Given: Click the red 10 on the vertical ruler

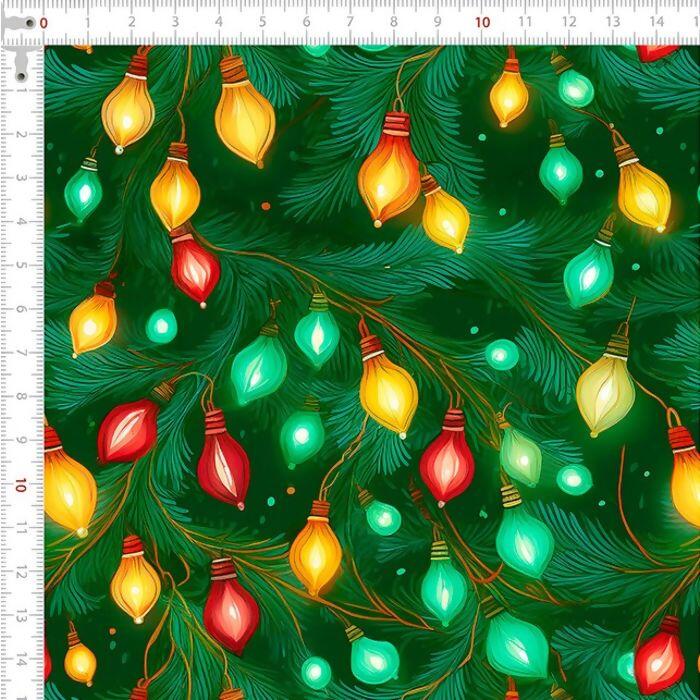Looking at the screenshot, I should (x=20, y=484).
